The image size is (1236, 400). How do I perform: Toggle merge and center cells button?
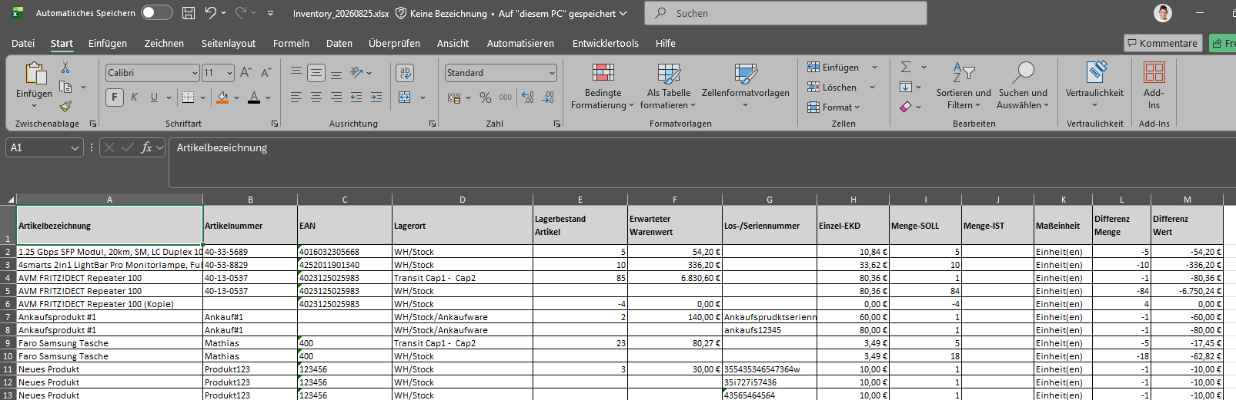click(402, 97)
